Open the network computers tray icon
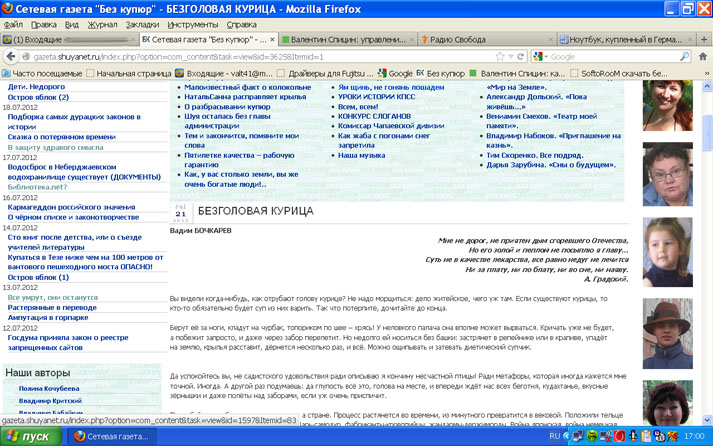The width and height of the screenshot is (713, 446). (x=578, y=436)
